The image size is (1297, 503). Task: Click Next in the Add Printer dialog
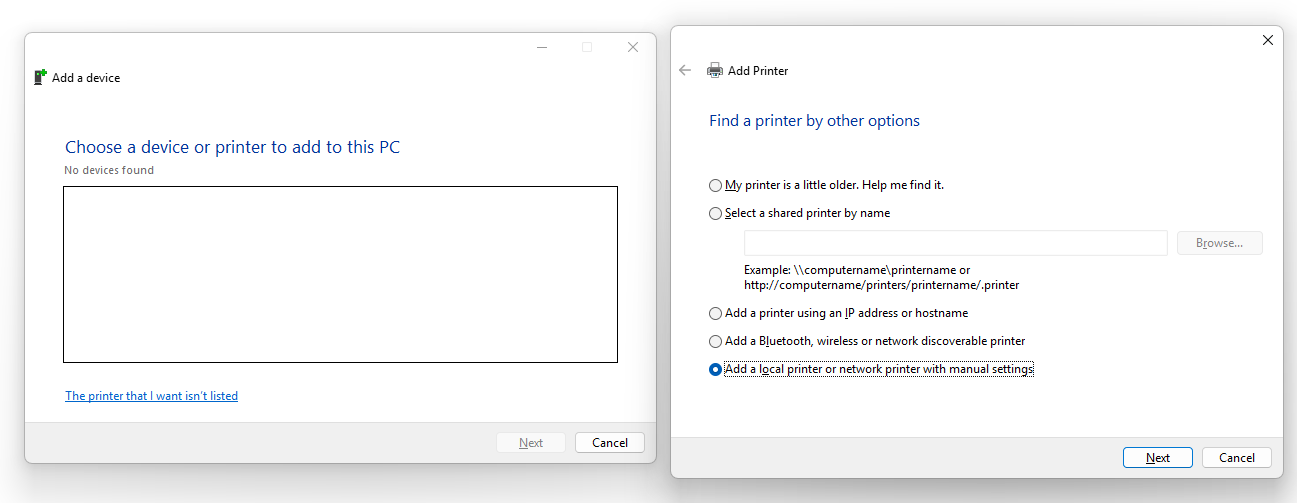tap(1157, 457)
